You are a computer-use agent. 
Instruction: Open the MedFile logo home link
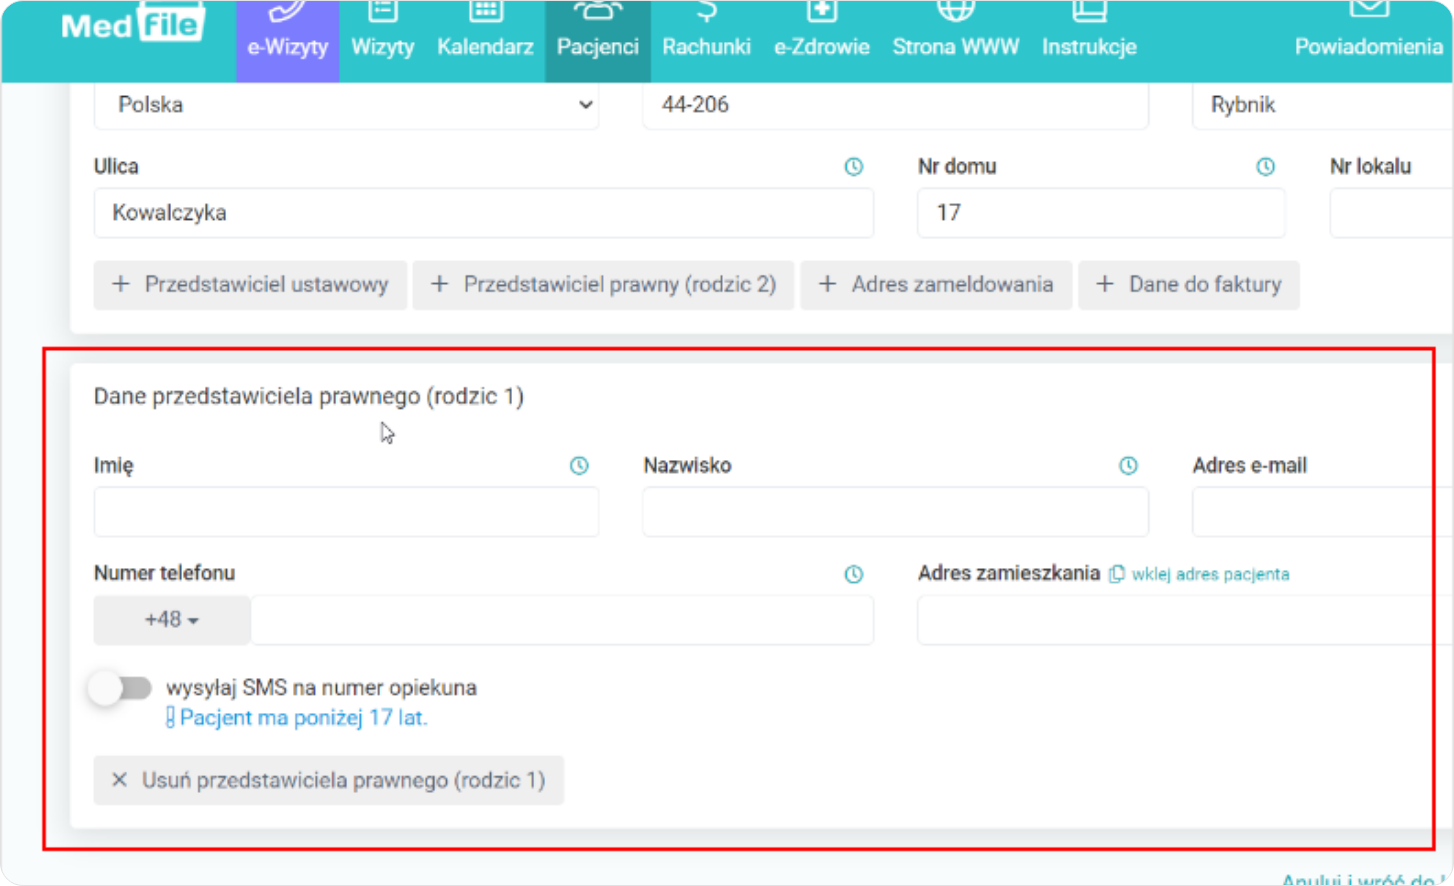coord(132,24)
